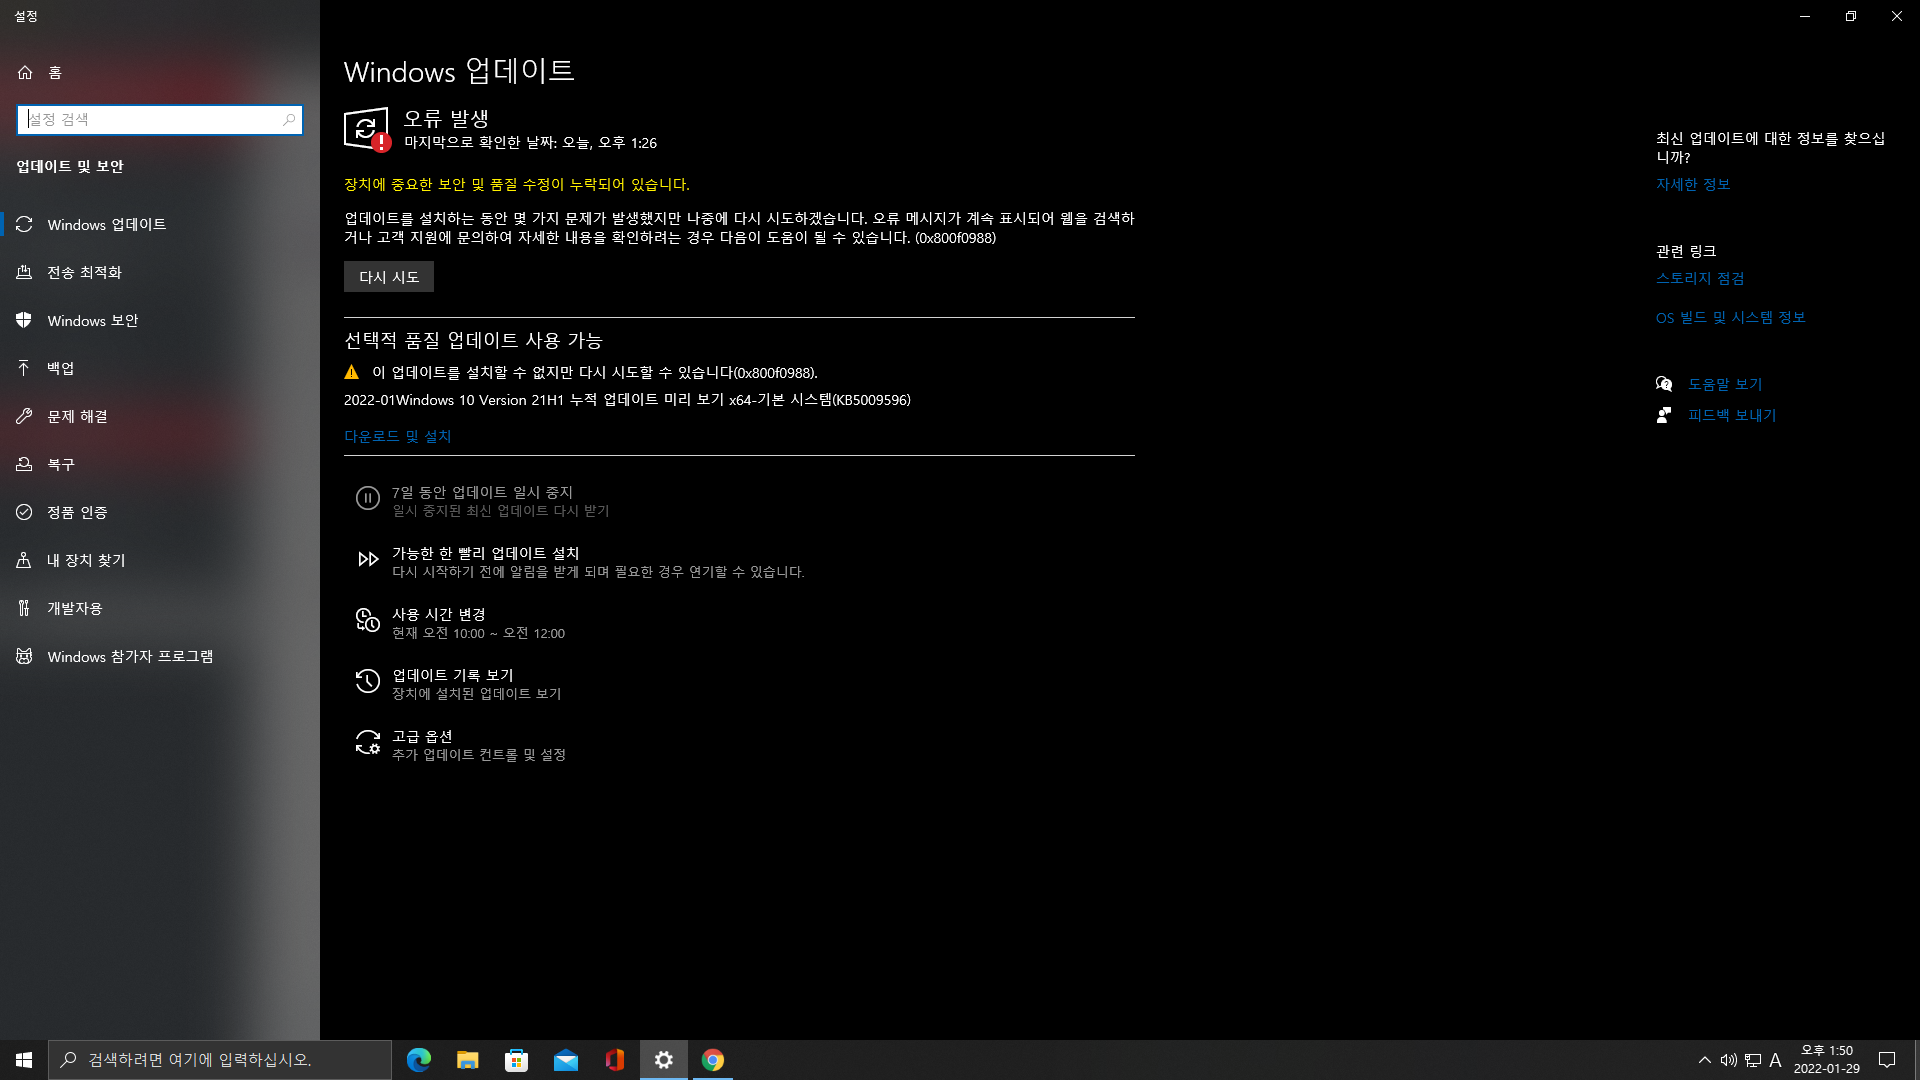
Task: Open the Windows 보안 page
Action: coord(160,320)
